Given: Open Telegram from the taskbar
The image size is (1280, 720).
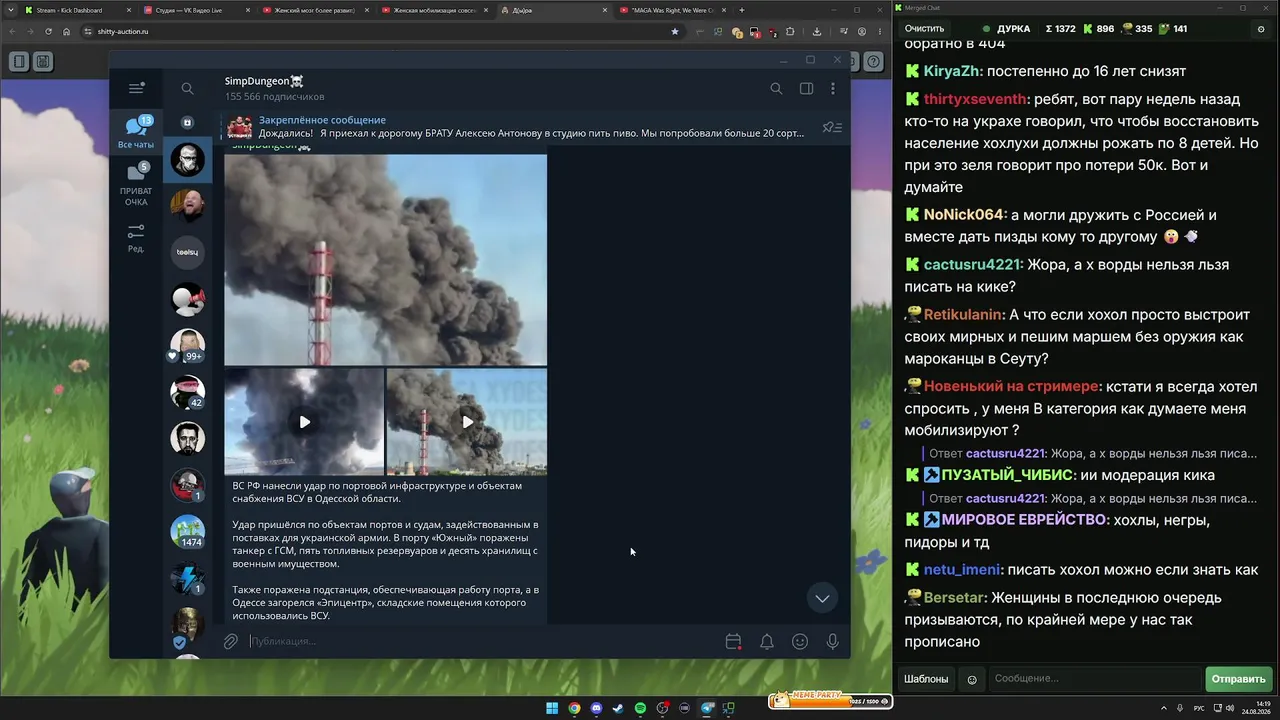Looking at the screenshot, I should pos(708,709).
